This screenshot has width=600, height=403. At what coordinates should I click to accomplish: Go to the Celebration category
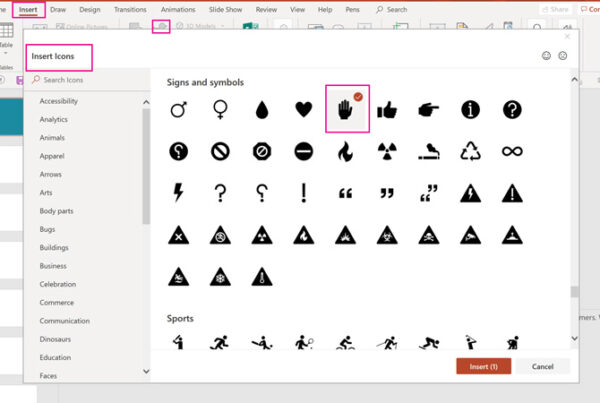pyautogui.click(x=59, y=283)
